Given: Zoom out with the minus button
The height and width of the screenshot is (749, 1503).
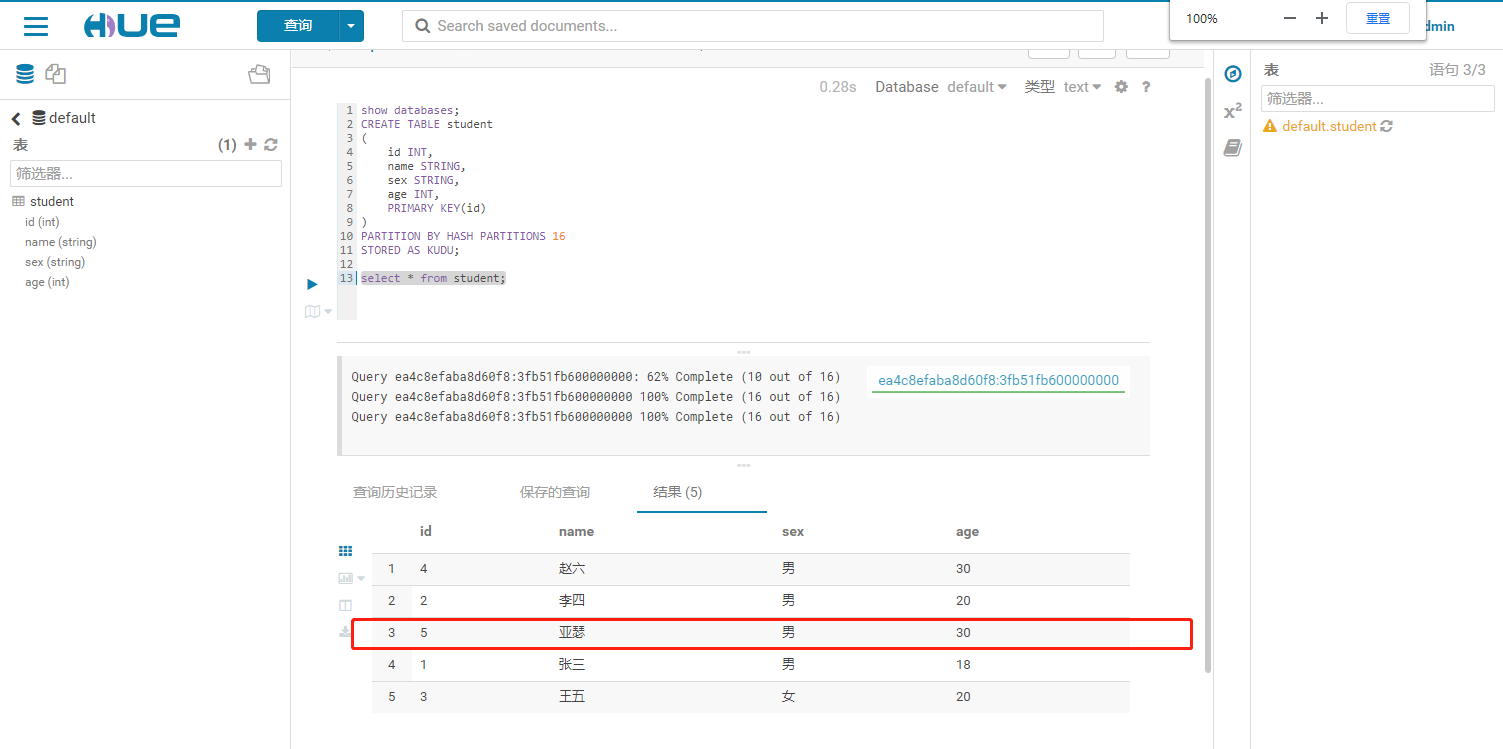Looking at the screenshot, I should point(1290,18).
